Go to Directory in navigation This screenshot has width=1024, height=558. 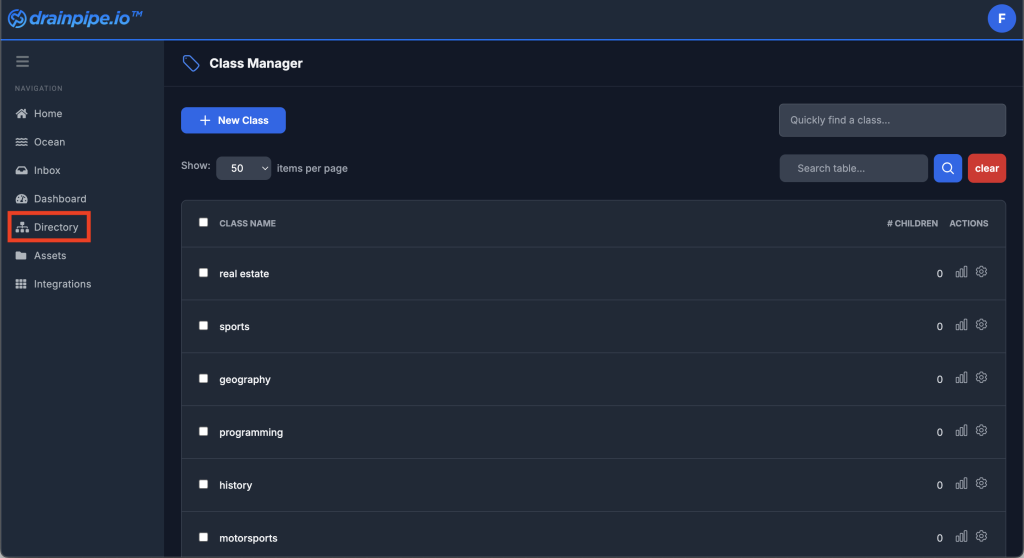click(55, 227)
